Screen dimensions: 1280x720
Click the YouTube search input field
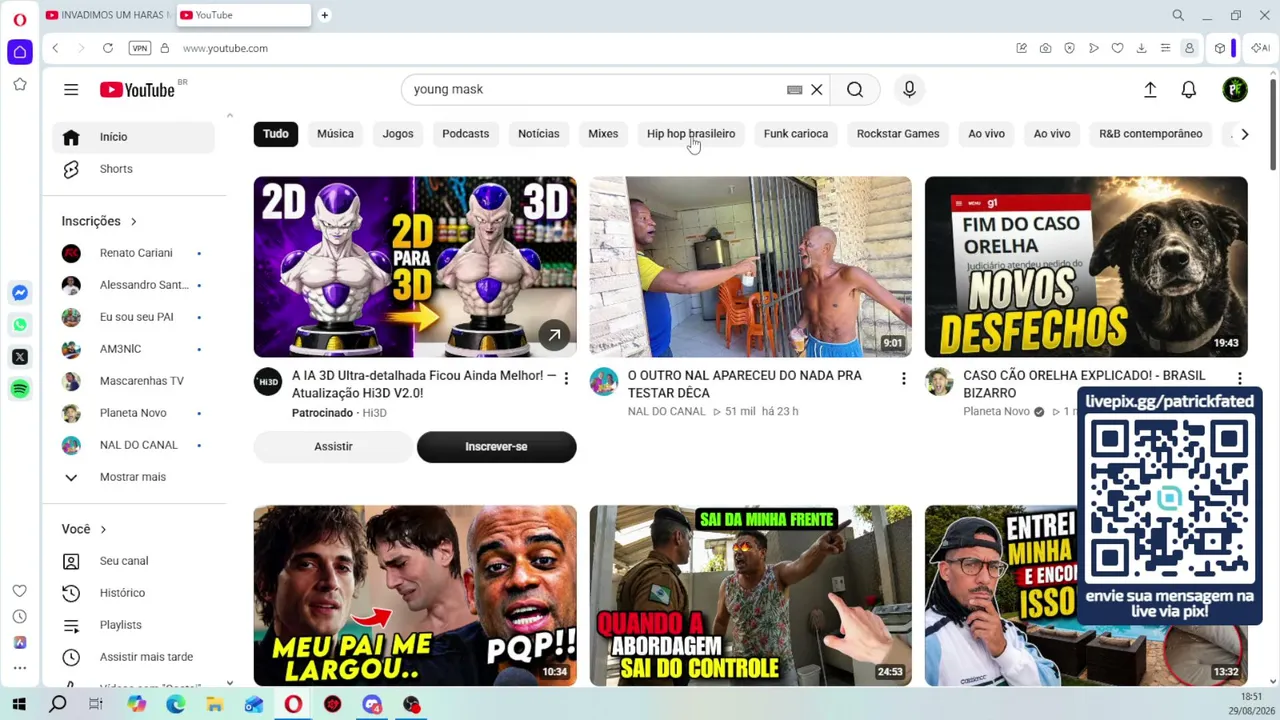[x=595, y=90]
